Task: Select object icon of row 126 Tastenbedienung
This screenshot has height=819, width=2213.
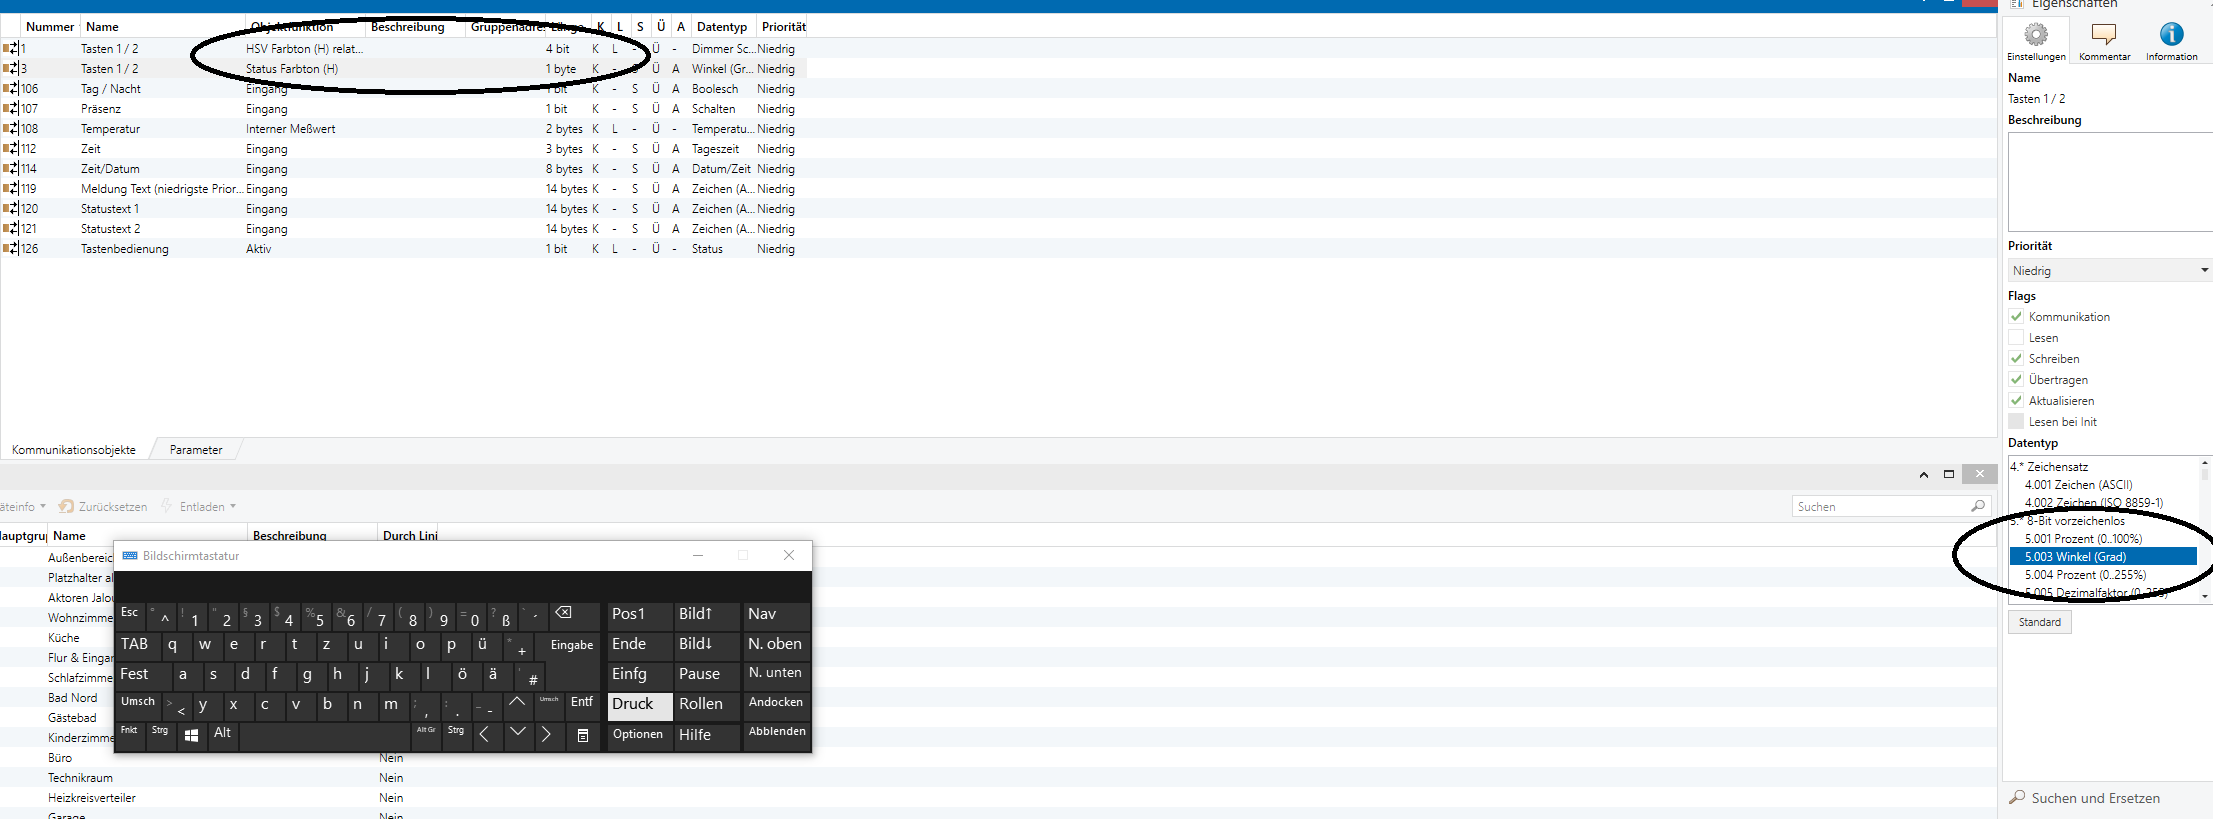Action: [11, 249]
